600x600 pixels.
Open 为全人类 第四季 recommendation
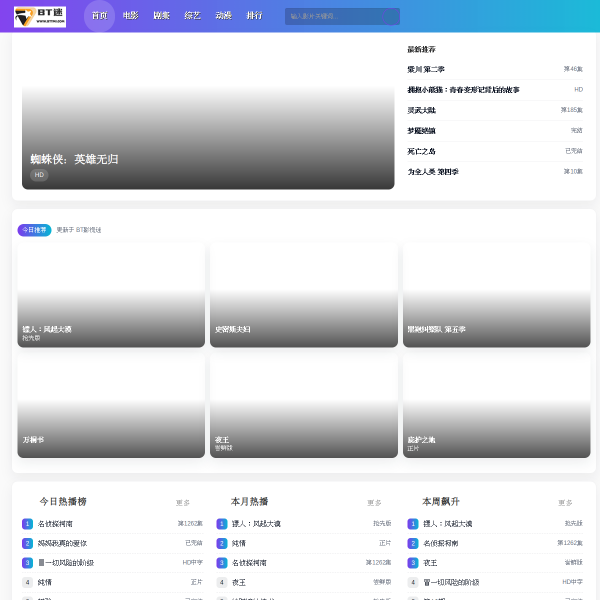pyautogui.click(x=495, y=172)
